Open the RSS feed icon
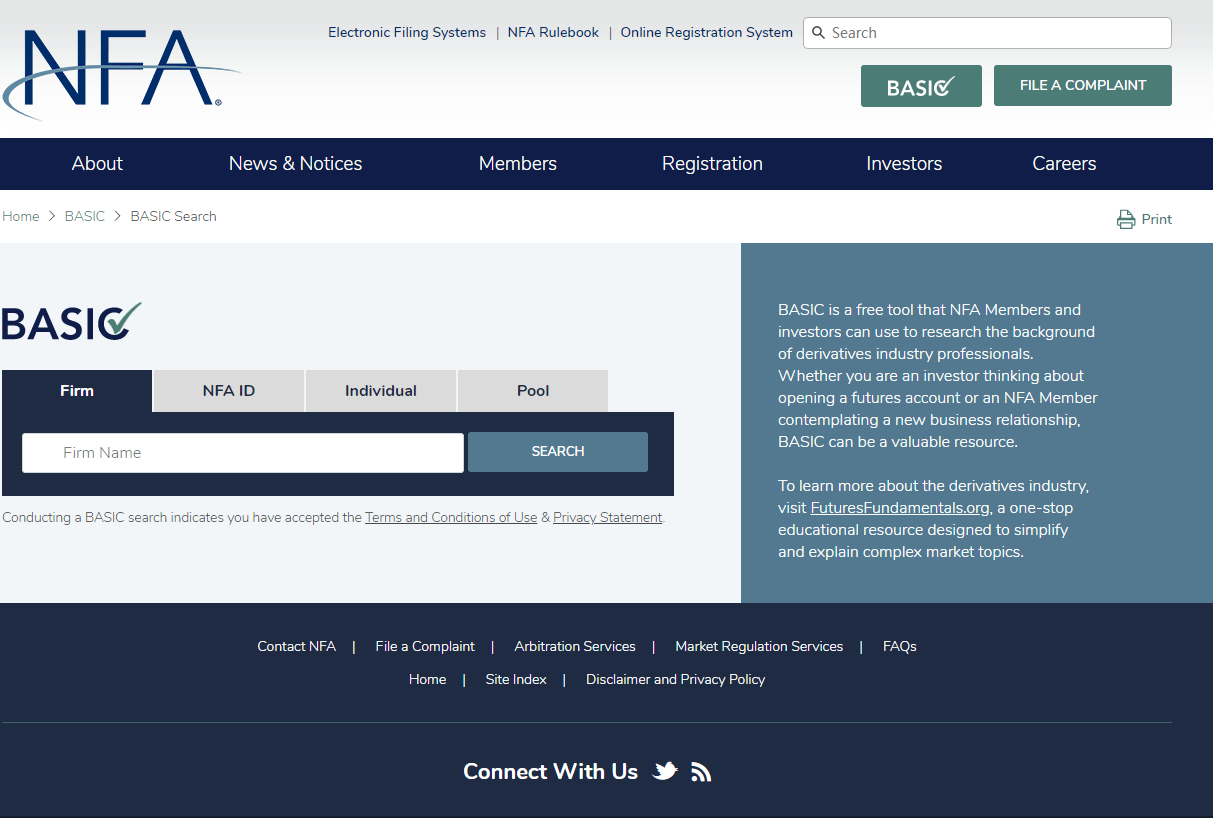The height and width of the screenshot is (818, 1213). 701,771
